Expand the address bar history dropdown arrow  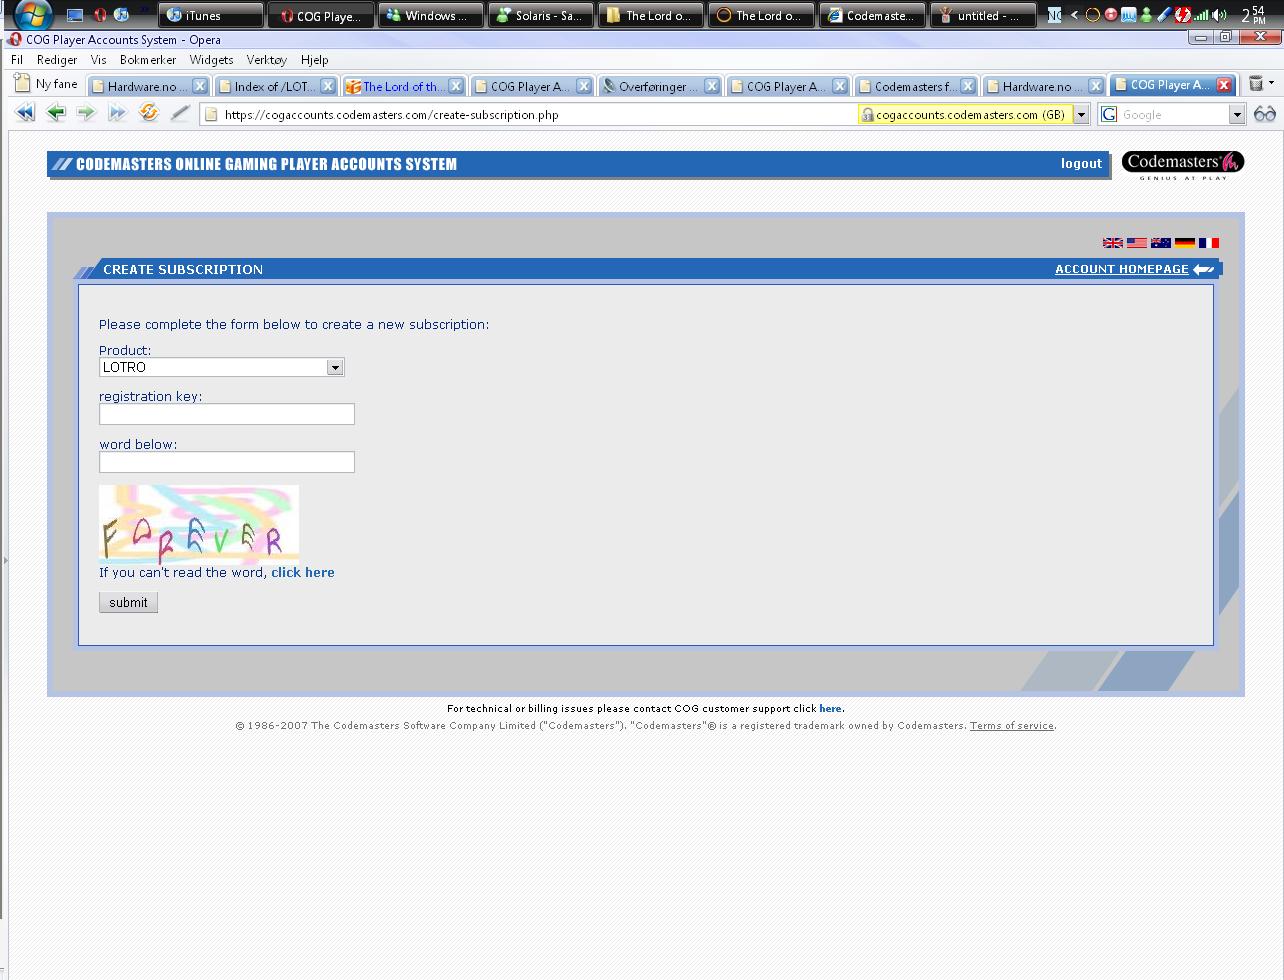pos(1081,115)
